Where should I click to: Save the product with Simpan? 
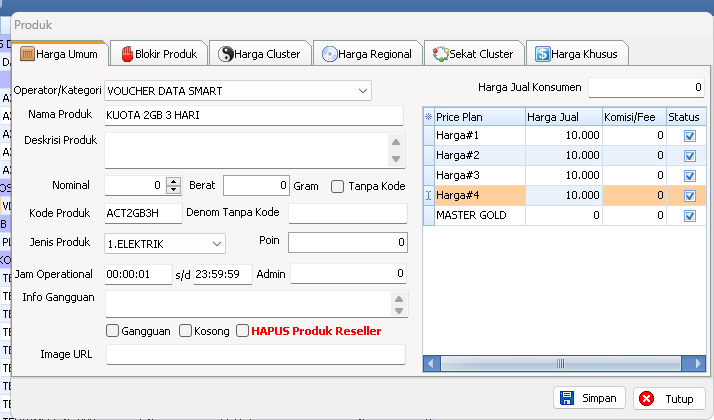coord(590,399)
